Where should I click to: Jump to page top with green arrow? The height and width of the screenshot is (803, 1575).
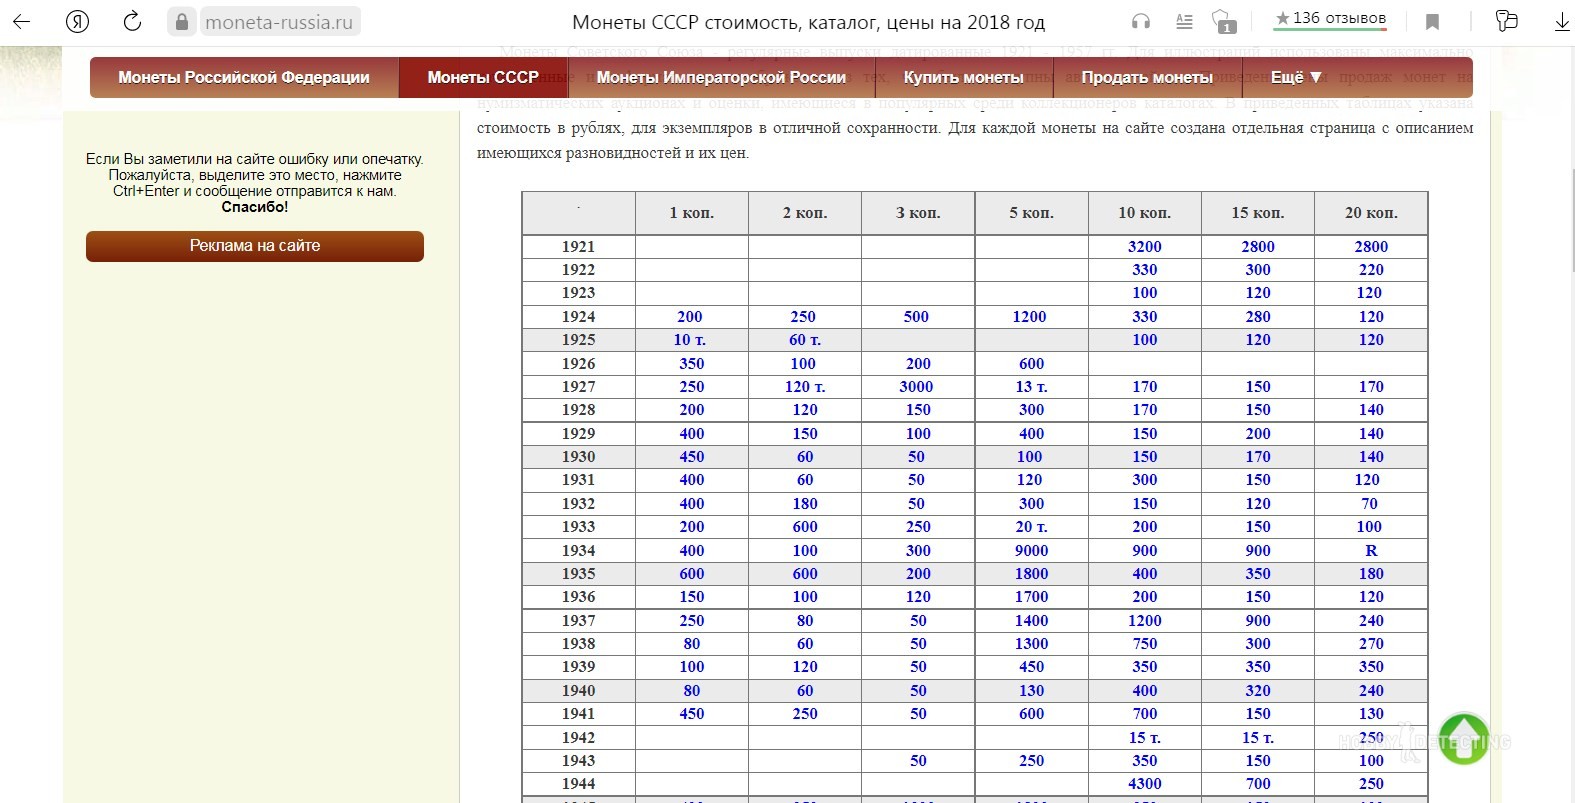click(1464, 739)
